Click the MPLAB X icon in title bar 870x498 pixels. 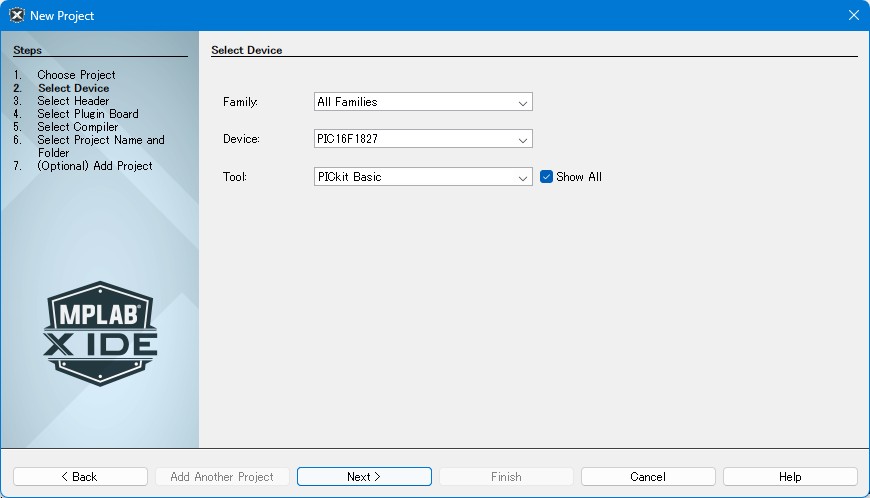click(16, 15)
